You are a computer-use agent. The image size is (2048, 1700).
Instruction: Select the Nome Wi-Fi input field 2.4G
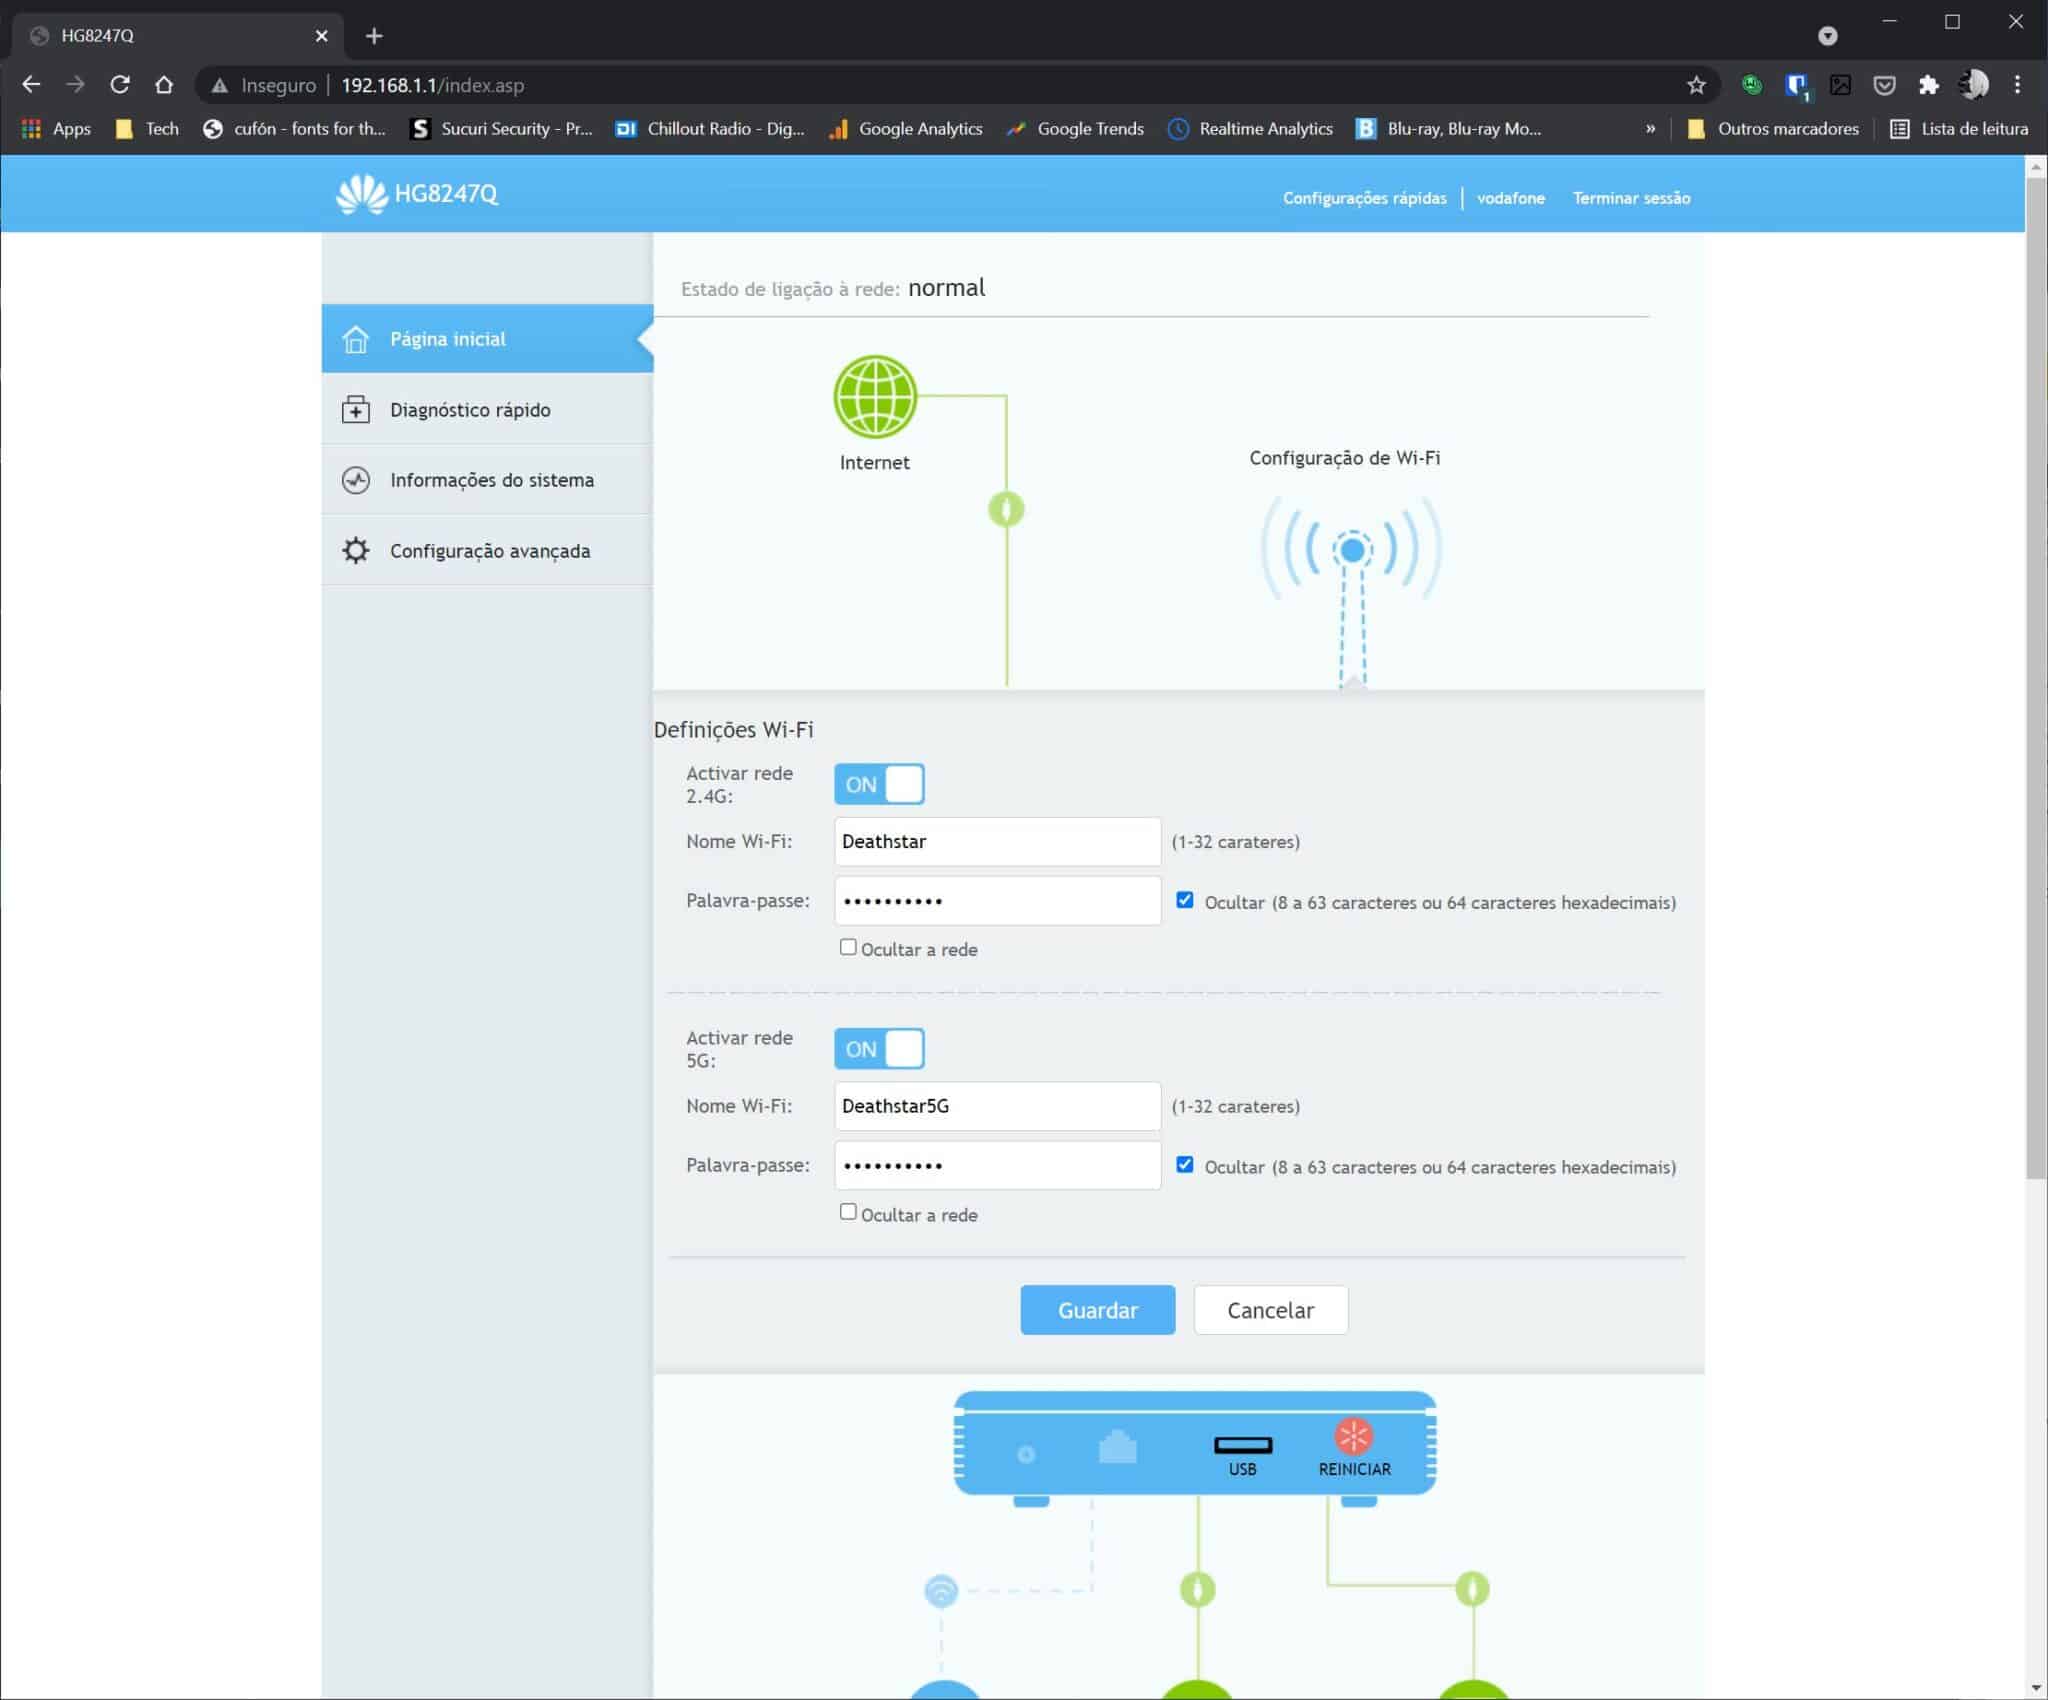(x=997, y=841)
